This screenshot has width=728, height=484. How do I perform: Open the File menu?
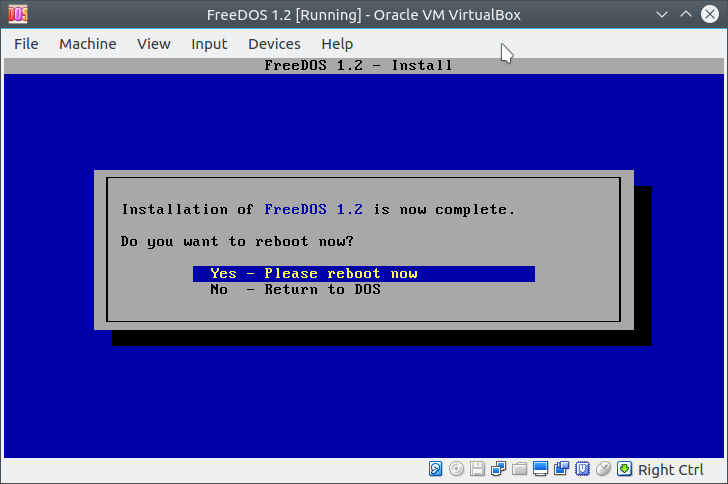coord(26,44)
